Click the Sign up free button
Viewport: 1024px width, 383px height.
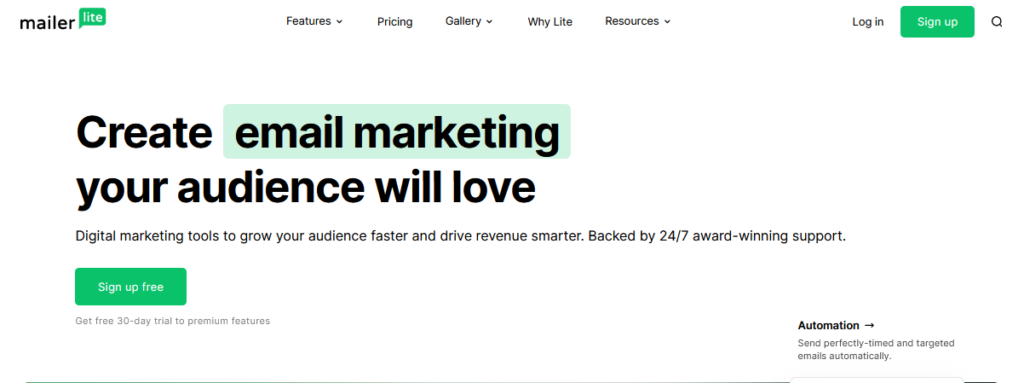131,286
